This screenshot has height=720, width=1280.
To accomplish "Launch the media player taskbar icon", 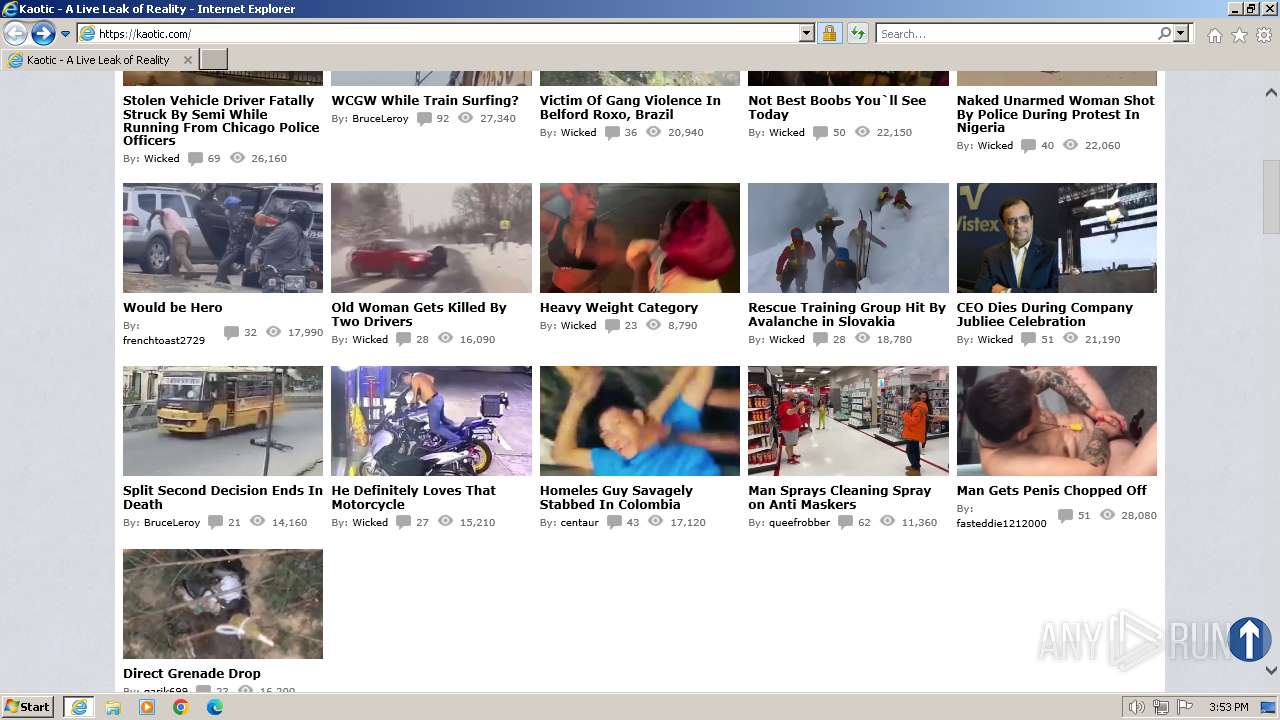I will pos(147,707).
